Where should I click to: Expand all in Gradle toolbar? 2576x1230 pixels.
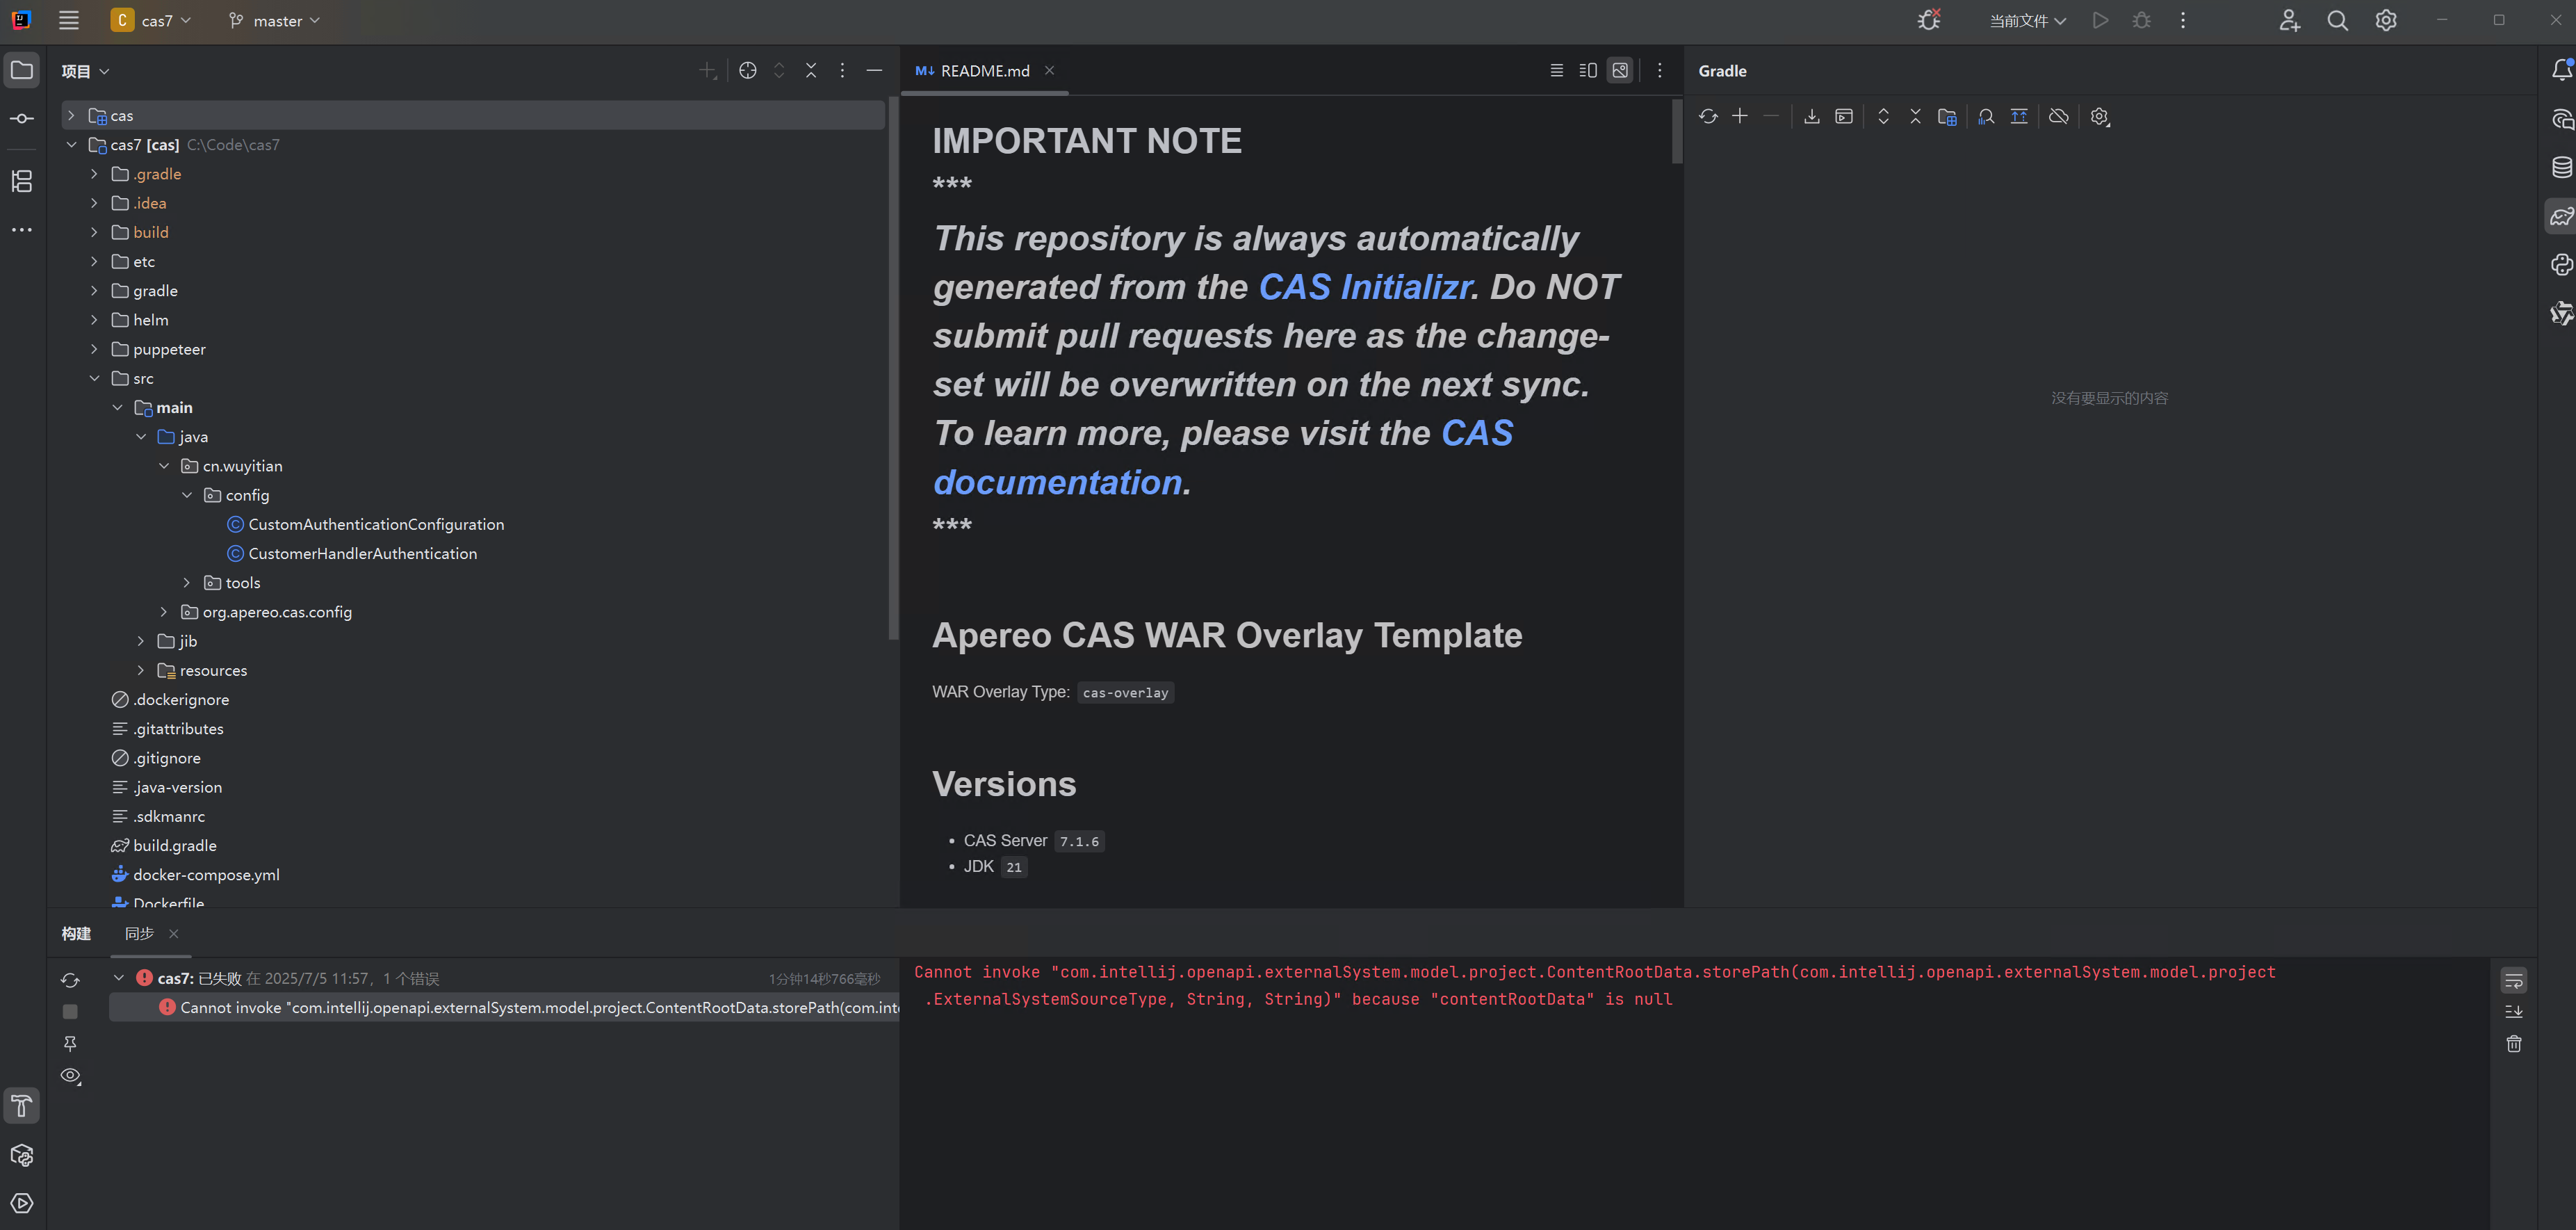click(x=1883, y=116)
